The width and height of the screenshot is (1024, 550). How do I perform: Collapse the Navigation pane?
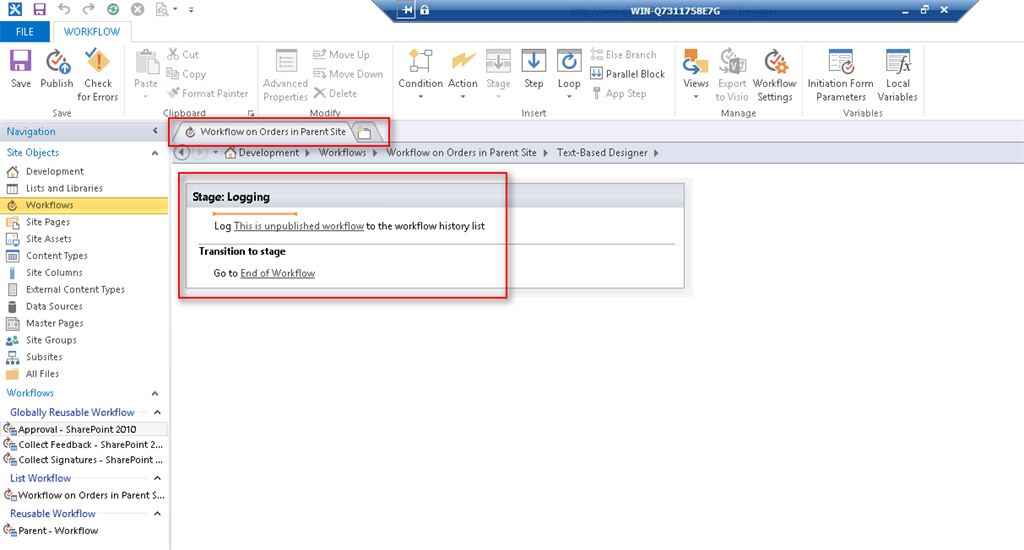(155, 131)
